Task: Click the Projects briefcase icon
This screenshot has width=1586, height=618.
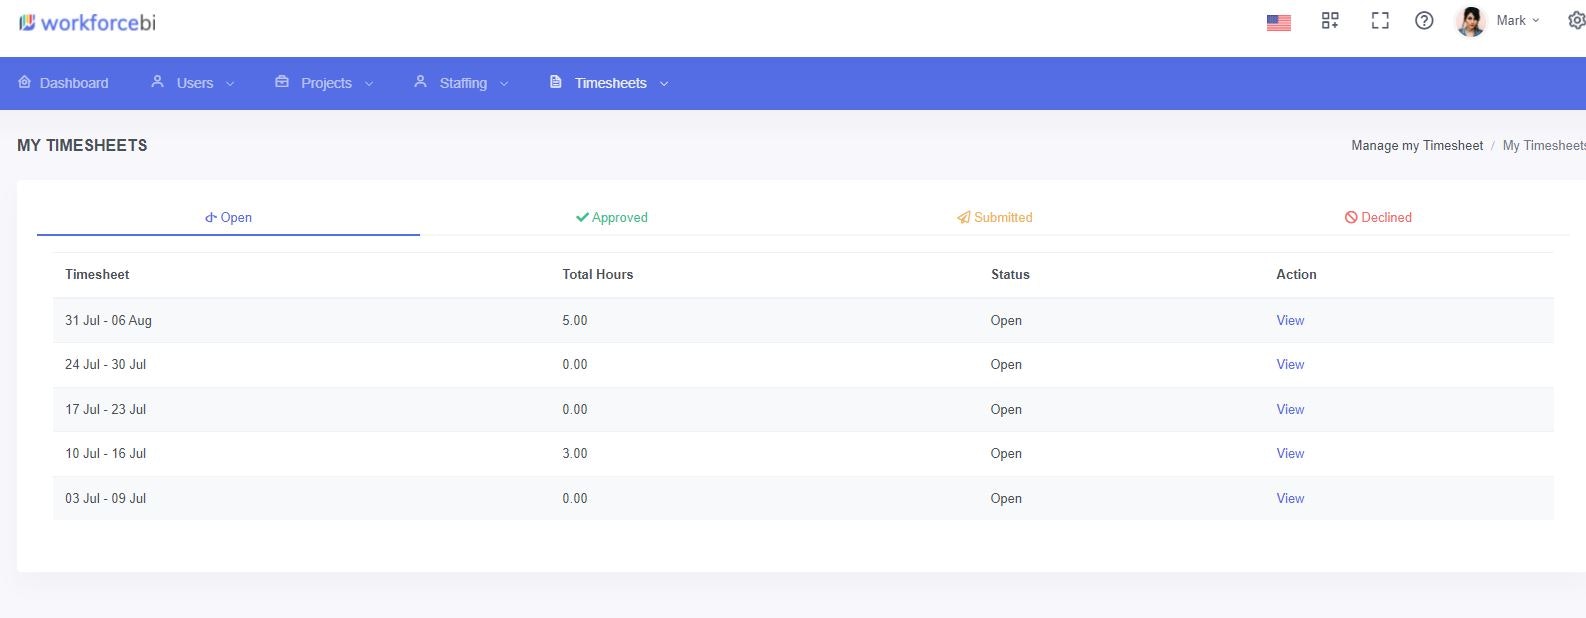Action: 282,82
